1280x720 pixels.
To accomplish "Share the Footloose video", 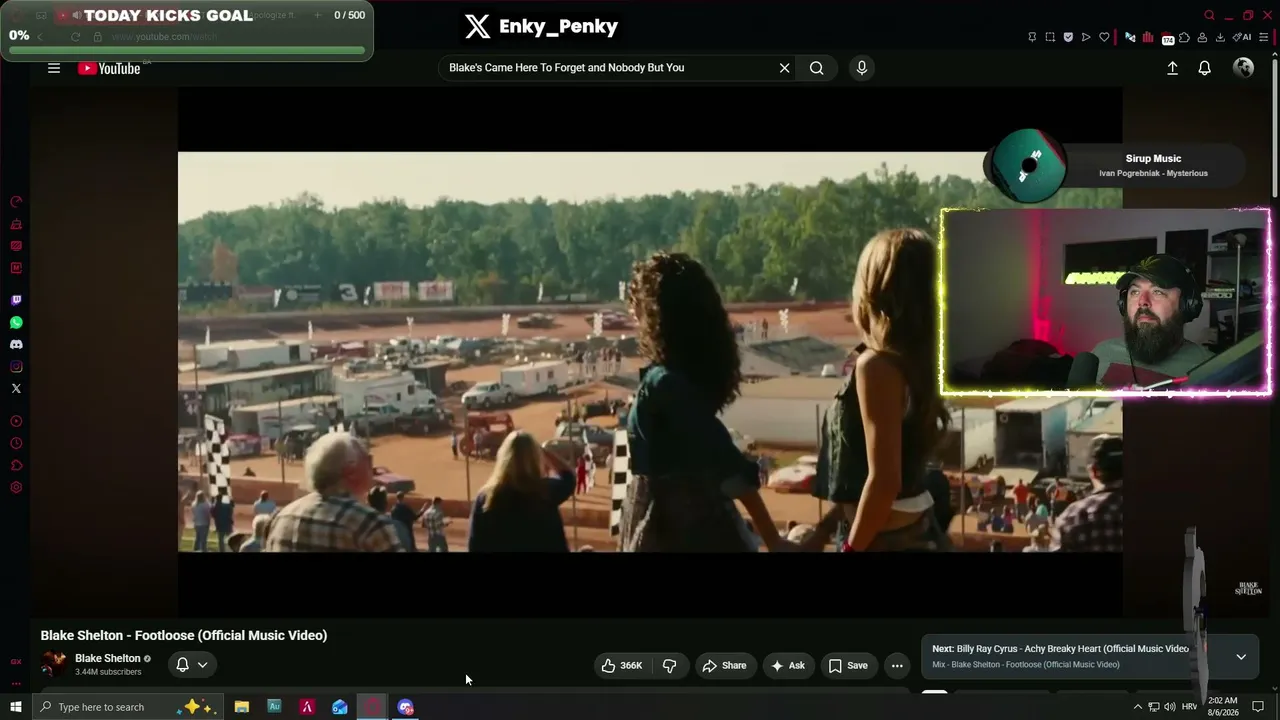I will [x=724, y=666].
